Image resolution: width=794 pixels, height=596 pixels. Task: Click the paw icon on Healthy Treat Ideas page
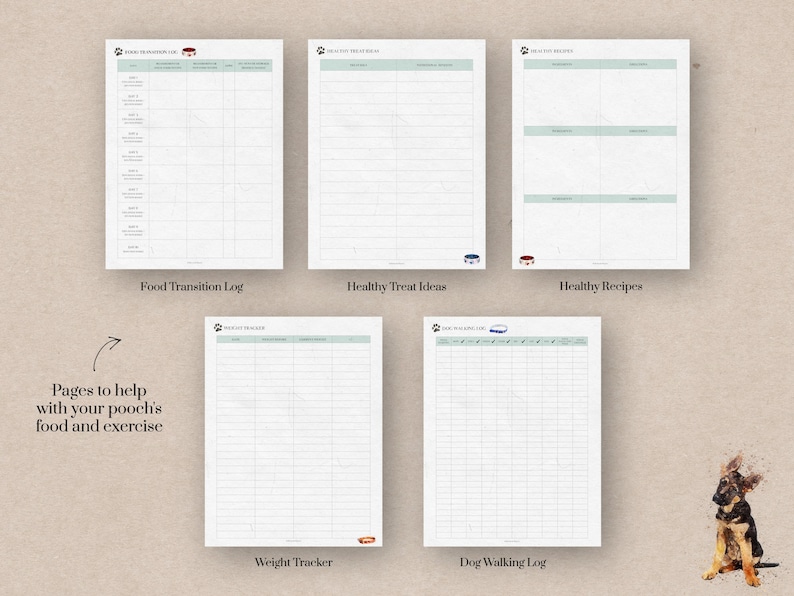(321, 51)
